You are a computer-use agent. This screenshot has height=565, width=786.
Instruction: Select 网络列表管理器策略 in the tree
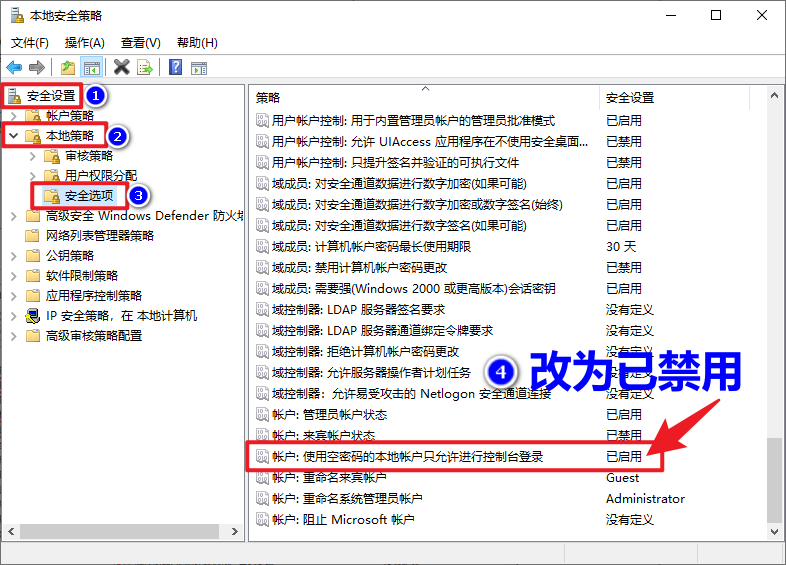tap(100, 236)
